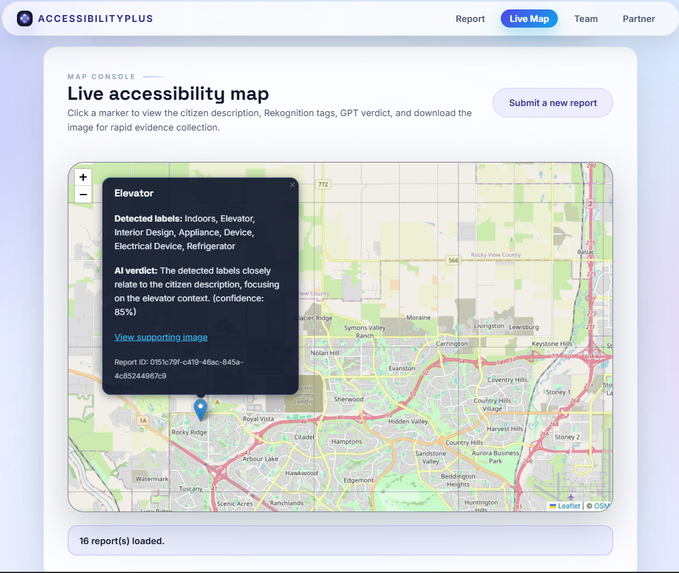679x573 pixels.
Task: Click the 566 highway shield
Action: coord(453,260)
